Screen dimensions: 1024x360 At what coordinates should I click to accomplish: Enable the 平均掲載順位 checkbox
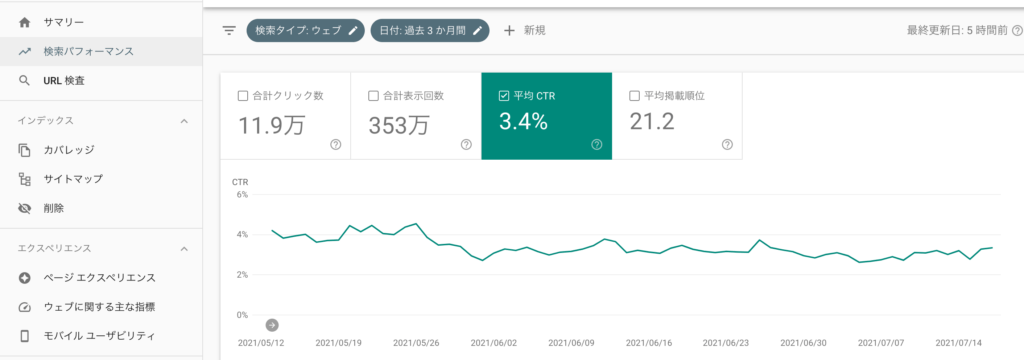pyautogui.click(x=634, y=96)
